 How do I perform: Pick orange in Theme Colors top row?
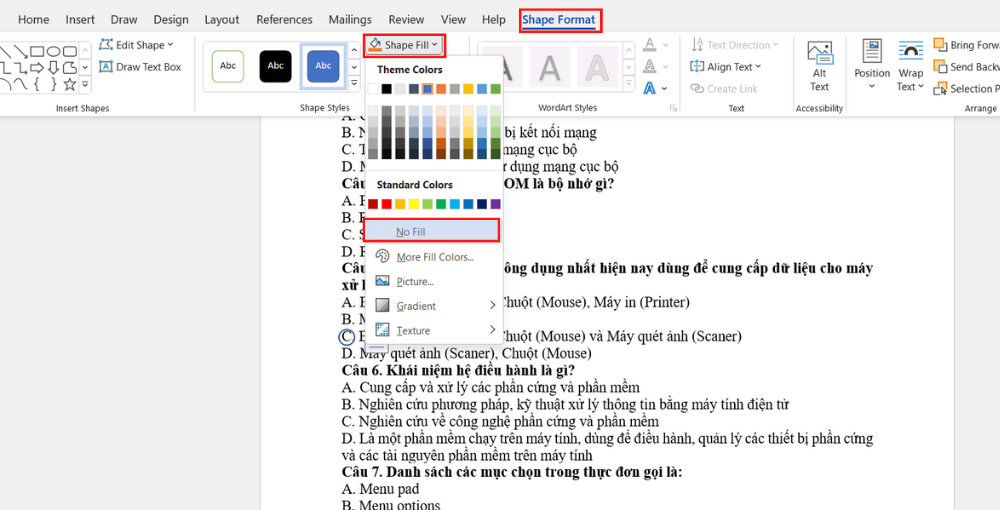[441, 89]
